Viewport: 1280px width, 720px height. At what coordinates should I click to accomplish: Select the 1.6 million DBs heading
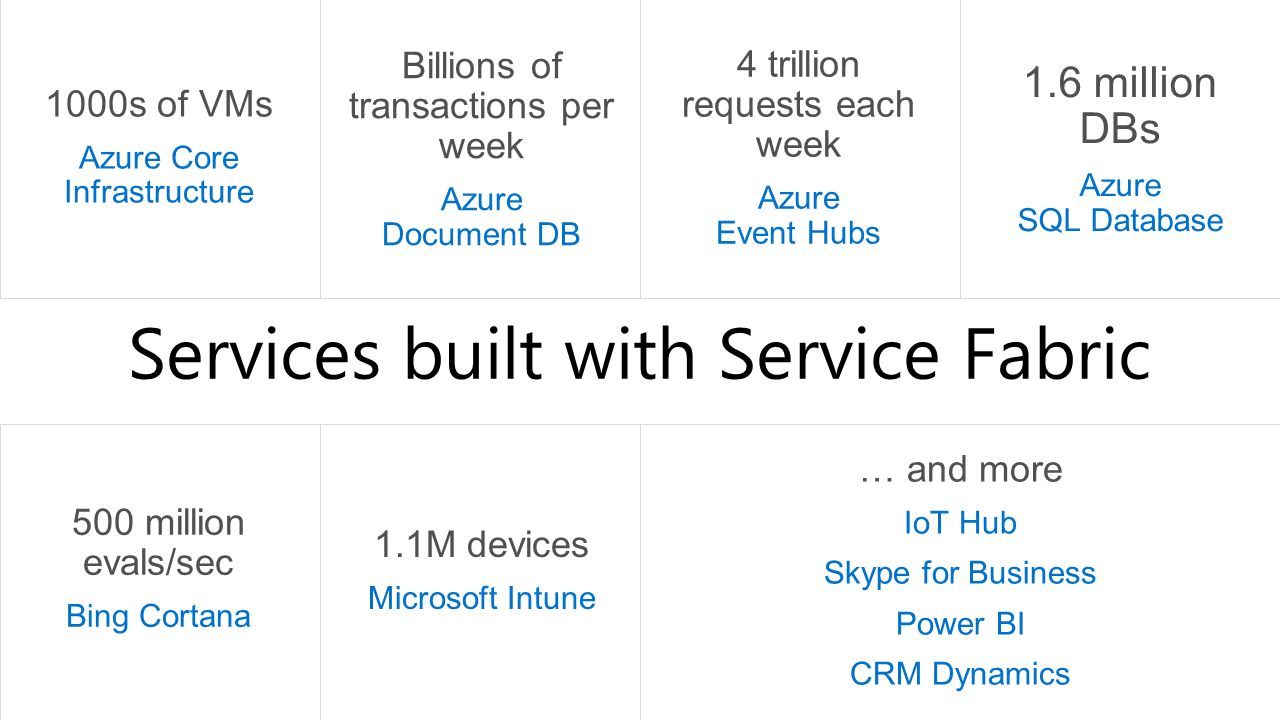pyautogui.click(x=1120, y=106)
